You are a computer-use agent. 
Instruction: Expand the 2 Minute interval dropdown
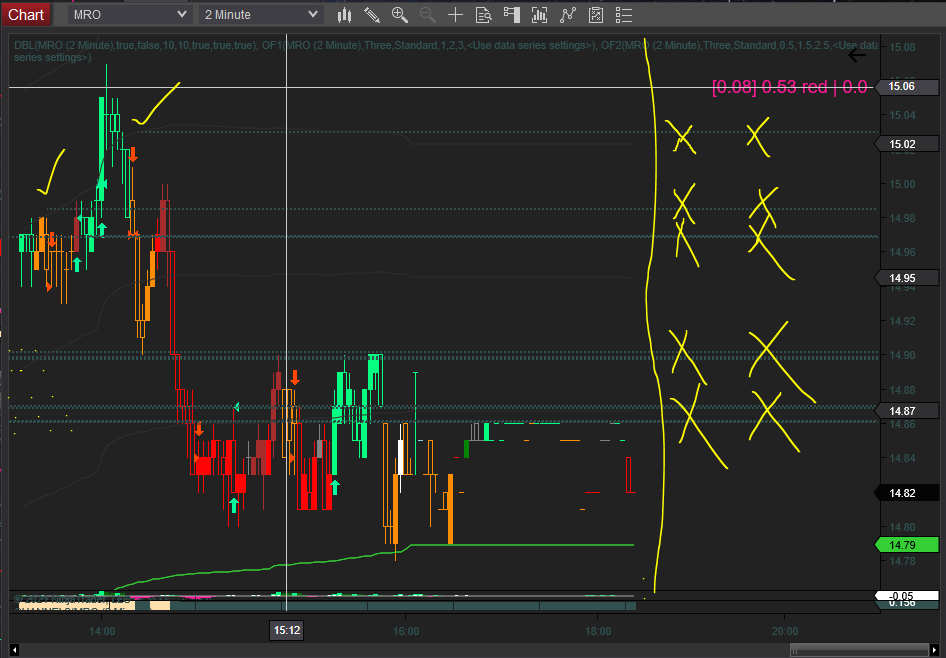[261, 14]
